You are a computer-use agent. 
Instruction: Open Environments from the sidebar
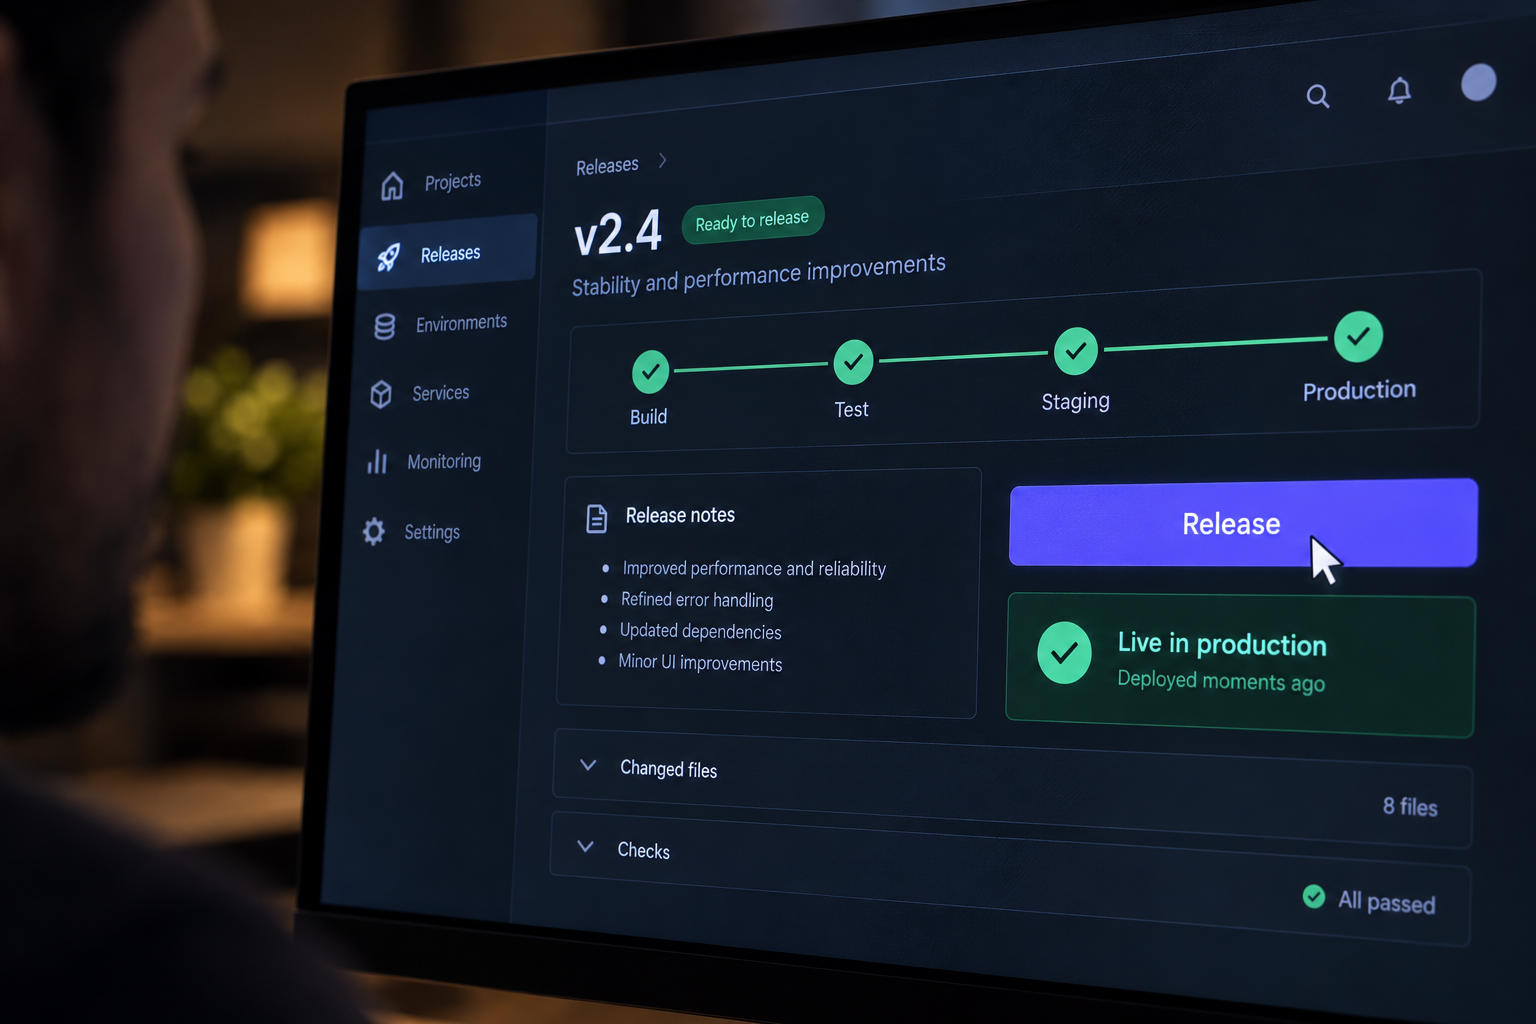click(x=461, y=323)
